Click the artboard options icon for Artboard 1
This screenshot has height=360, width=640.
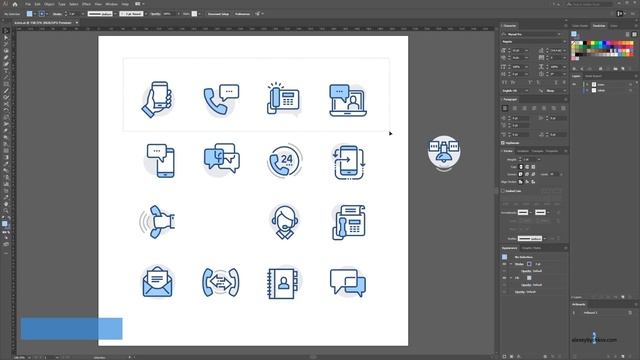[630, 313]
